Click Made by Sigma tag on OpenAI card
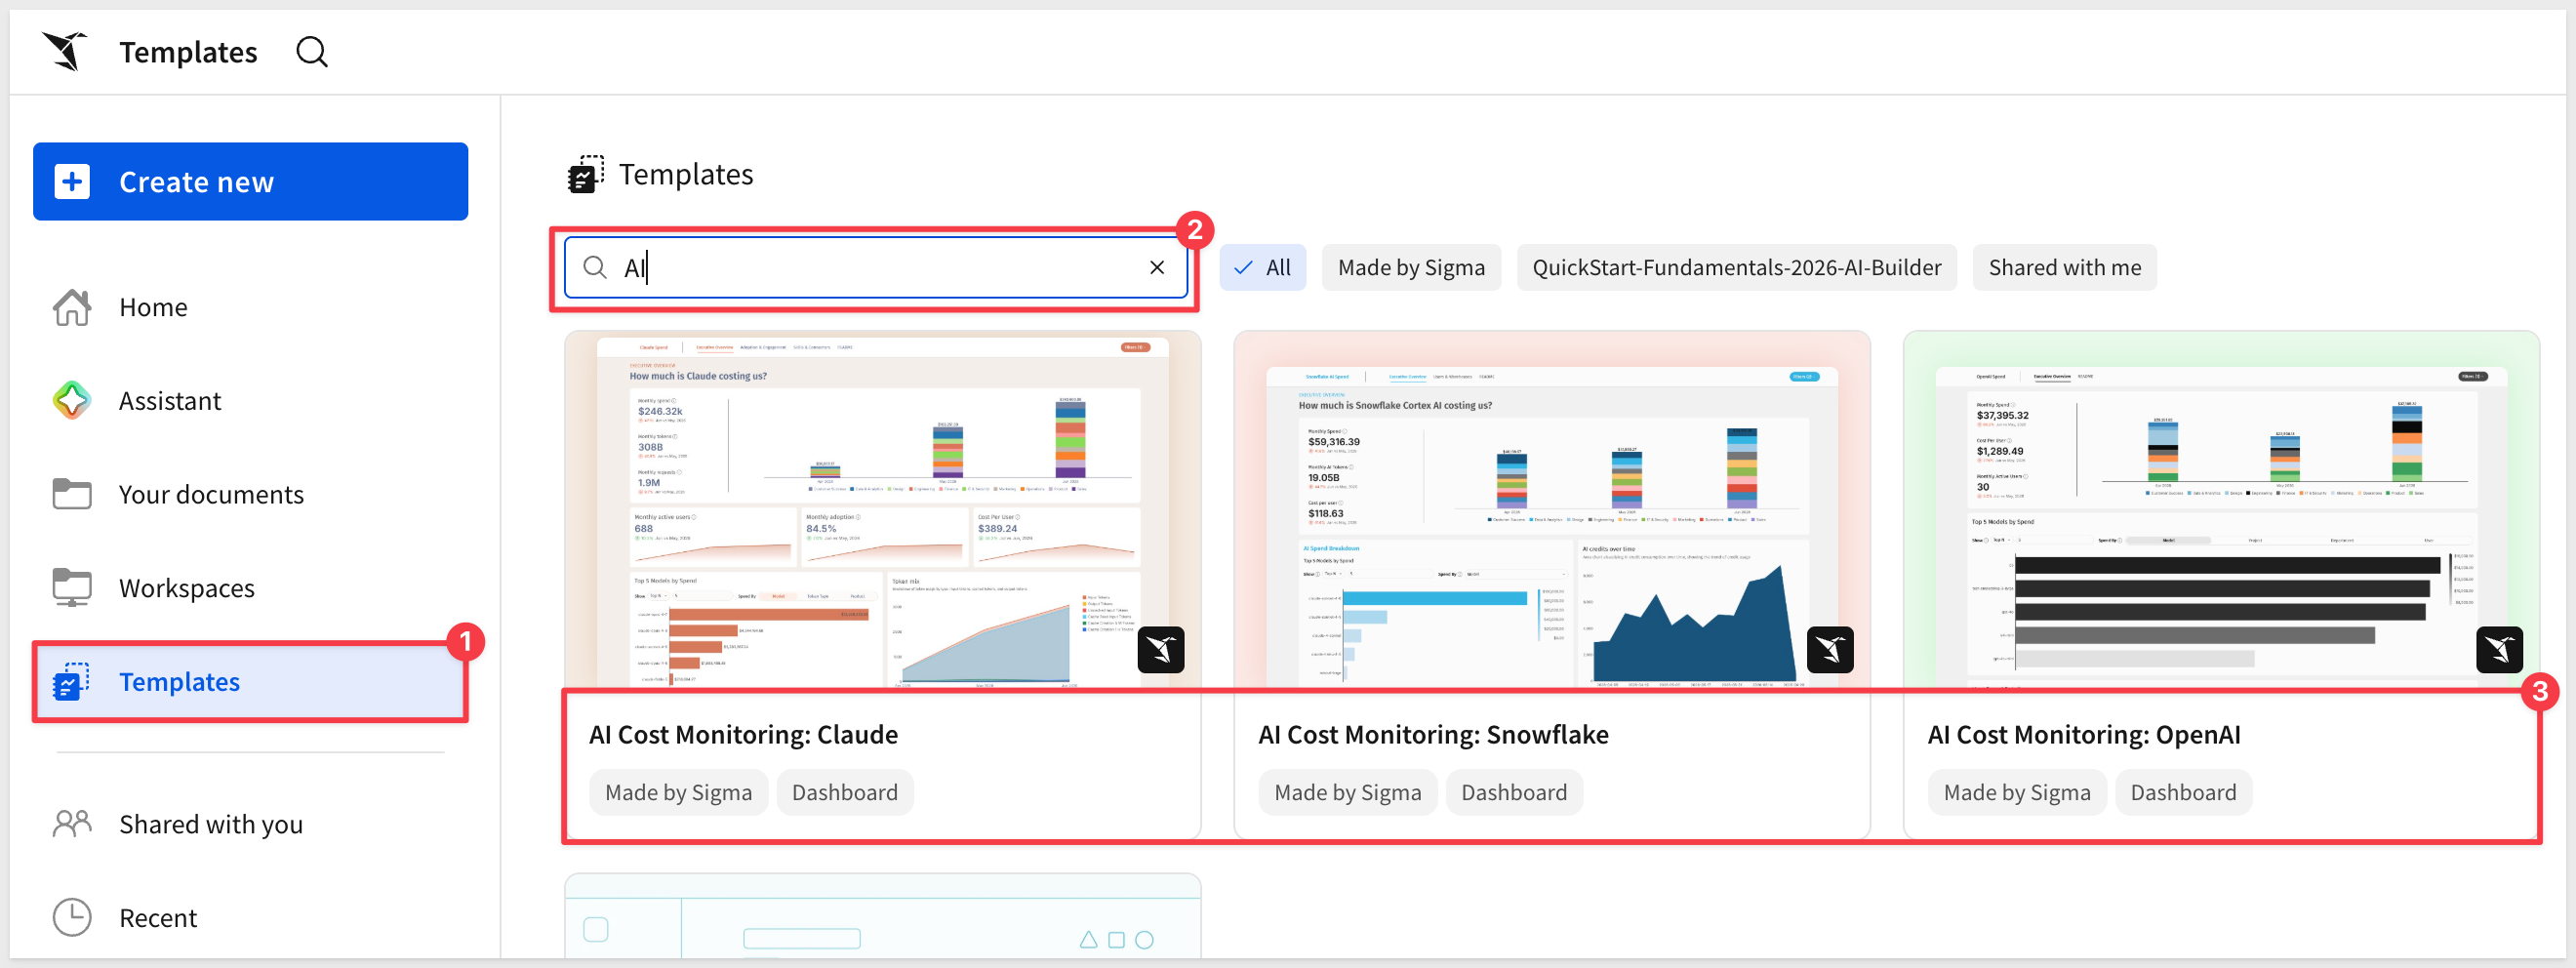The height and width of the screenshot is (968, 2576). pos(2017,792)
